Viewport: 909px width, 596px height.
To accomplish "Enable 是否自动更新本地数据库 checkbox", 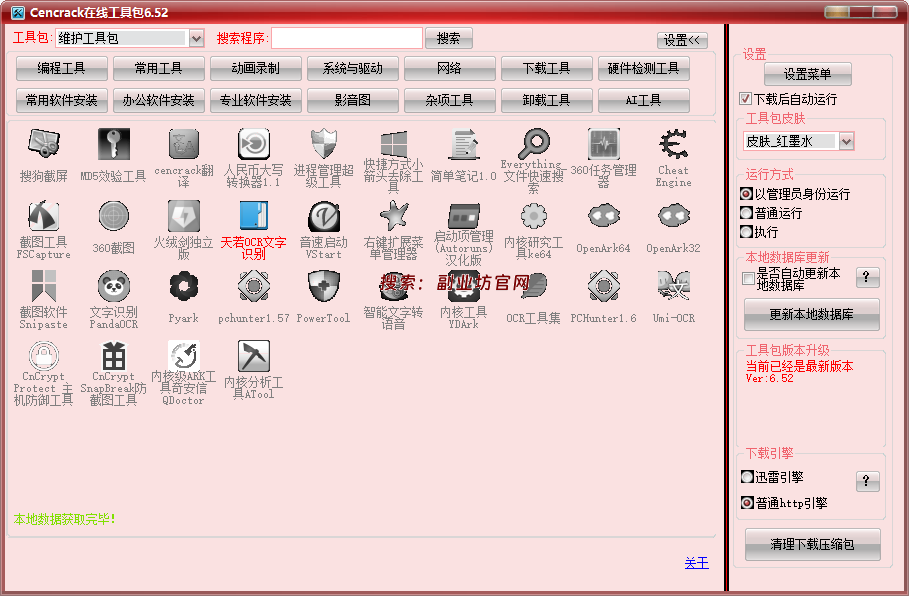I will coord(748,279).
